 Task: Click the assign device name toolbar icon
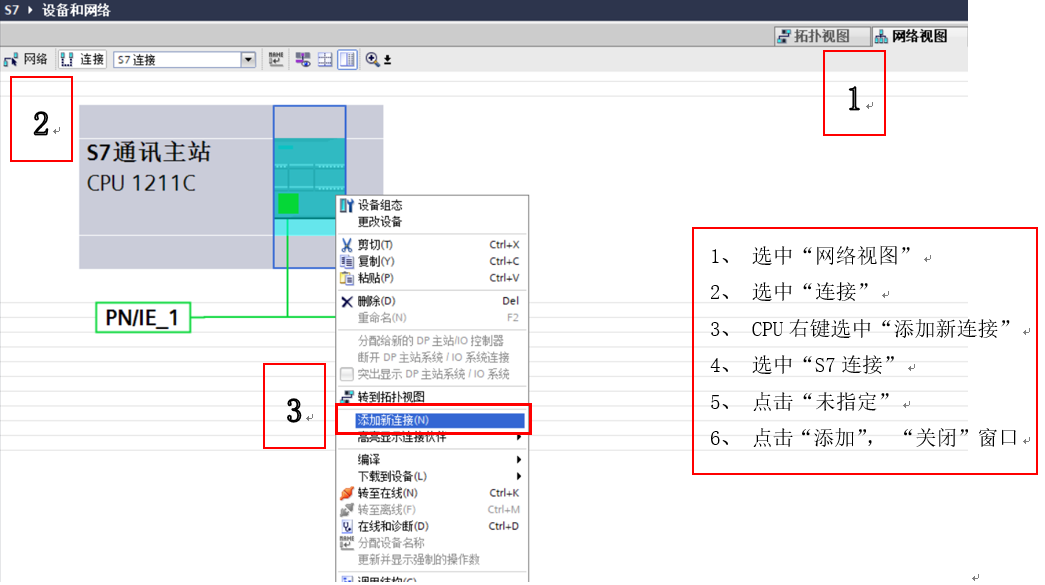(x=276, y=59)
